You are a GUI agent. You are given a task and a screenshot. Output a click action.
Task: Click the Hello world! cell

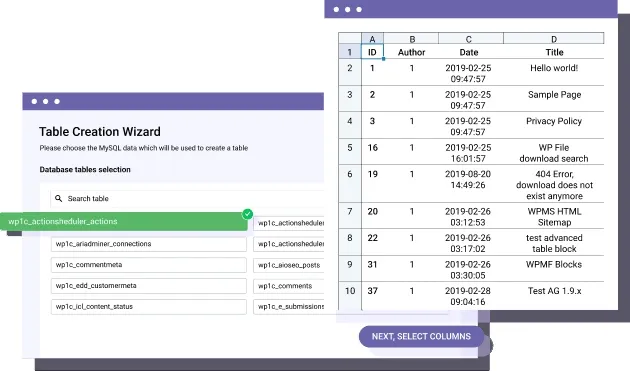tap(554, 72)
